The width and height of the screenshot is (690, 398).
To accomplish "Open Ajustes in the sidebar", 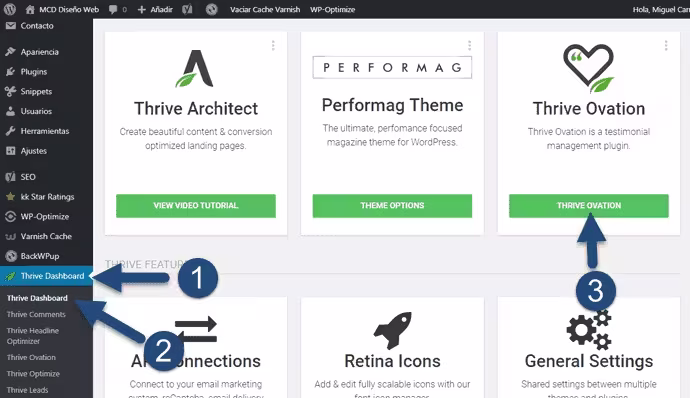I will coord(33,151).
